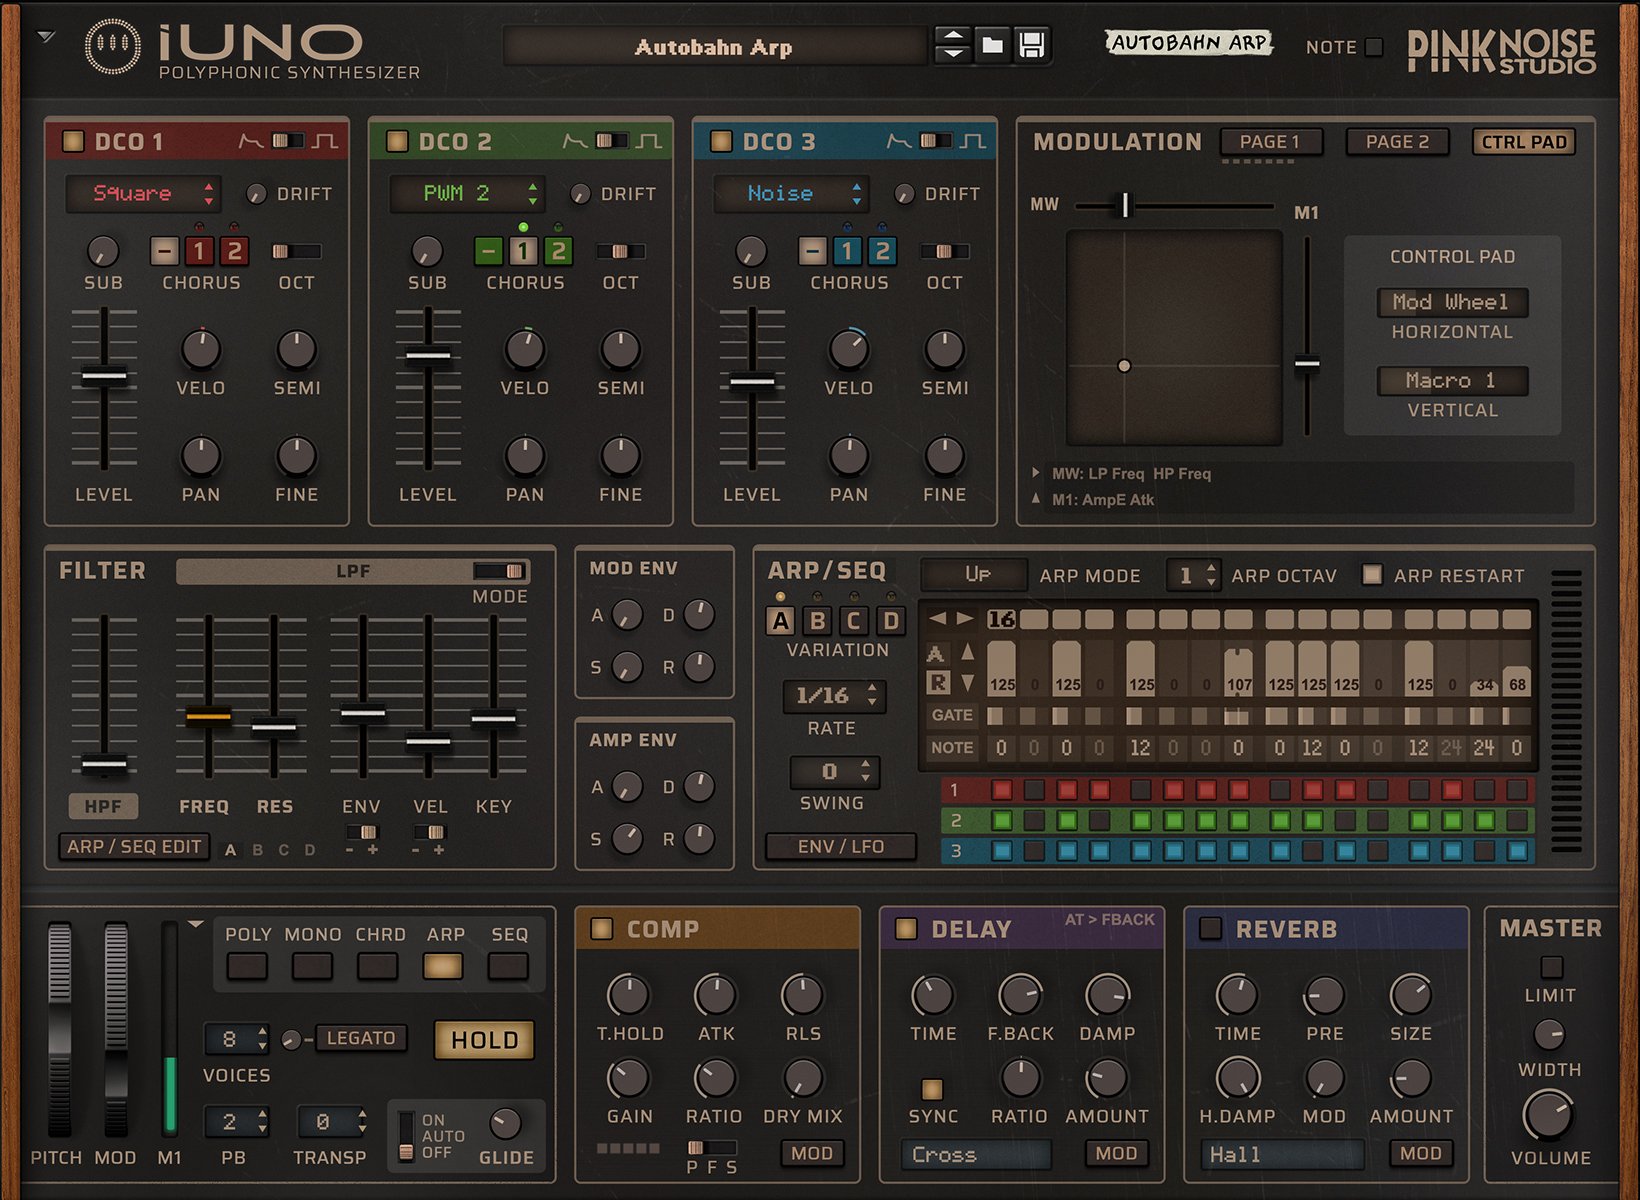The height and width of the screenshot is (1200, 1640).
Task: Toggle SYNC in the Delay section
Action: point(931,1087)
